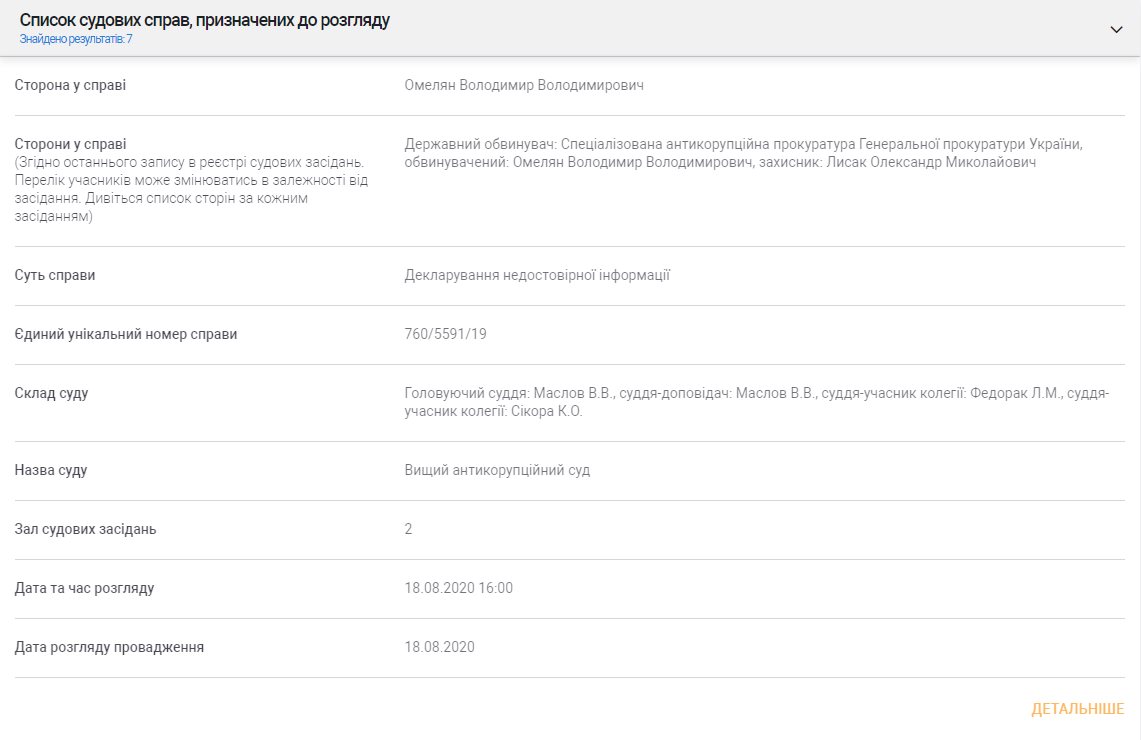Image resolution: width=1141 pixels, height=740 pixels.
Task: Click the judges list 'Головуючий суддя: Маслов В.В.'
Action: click(x=756, y=402)
